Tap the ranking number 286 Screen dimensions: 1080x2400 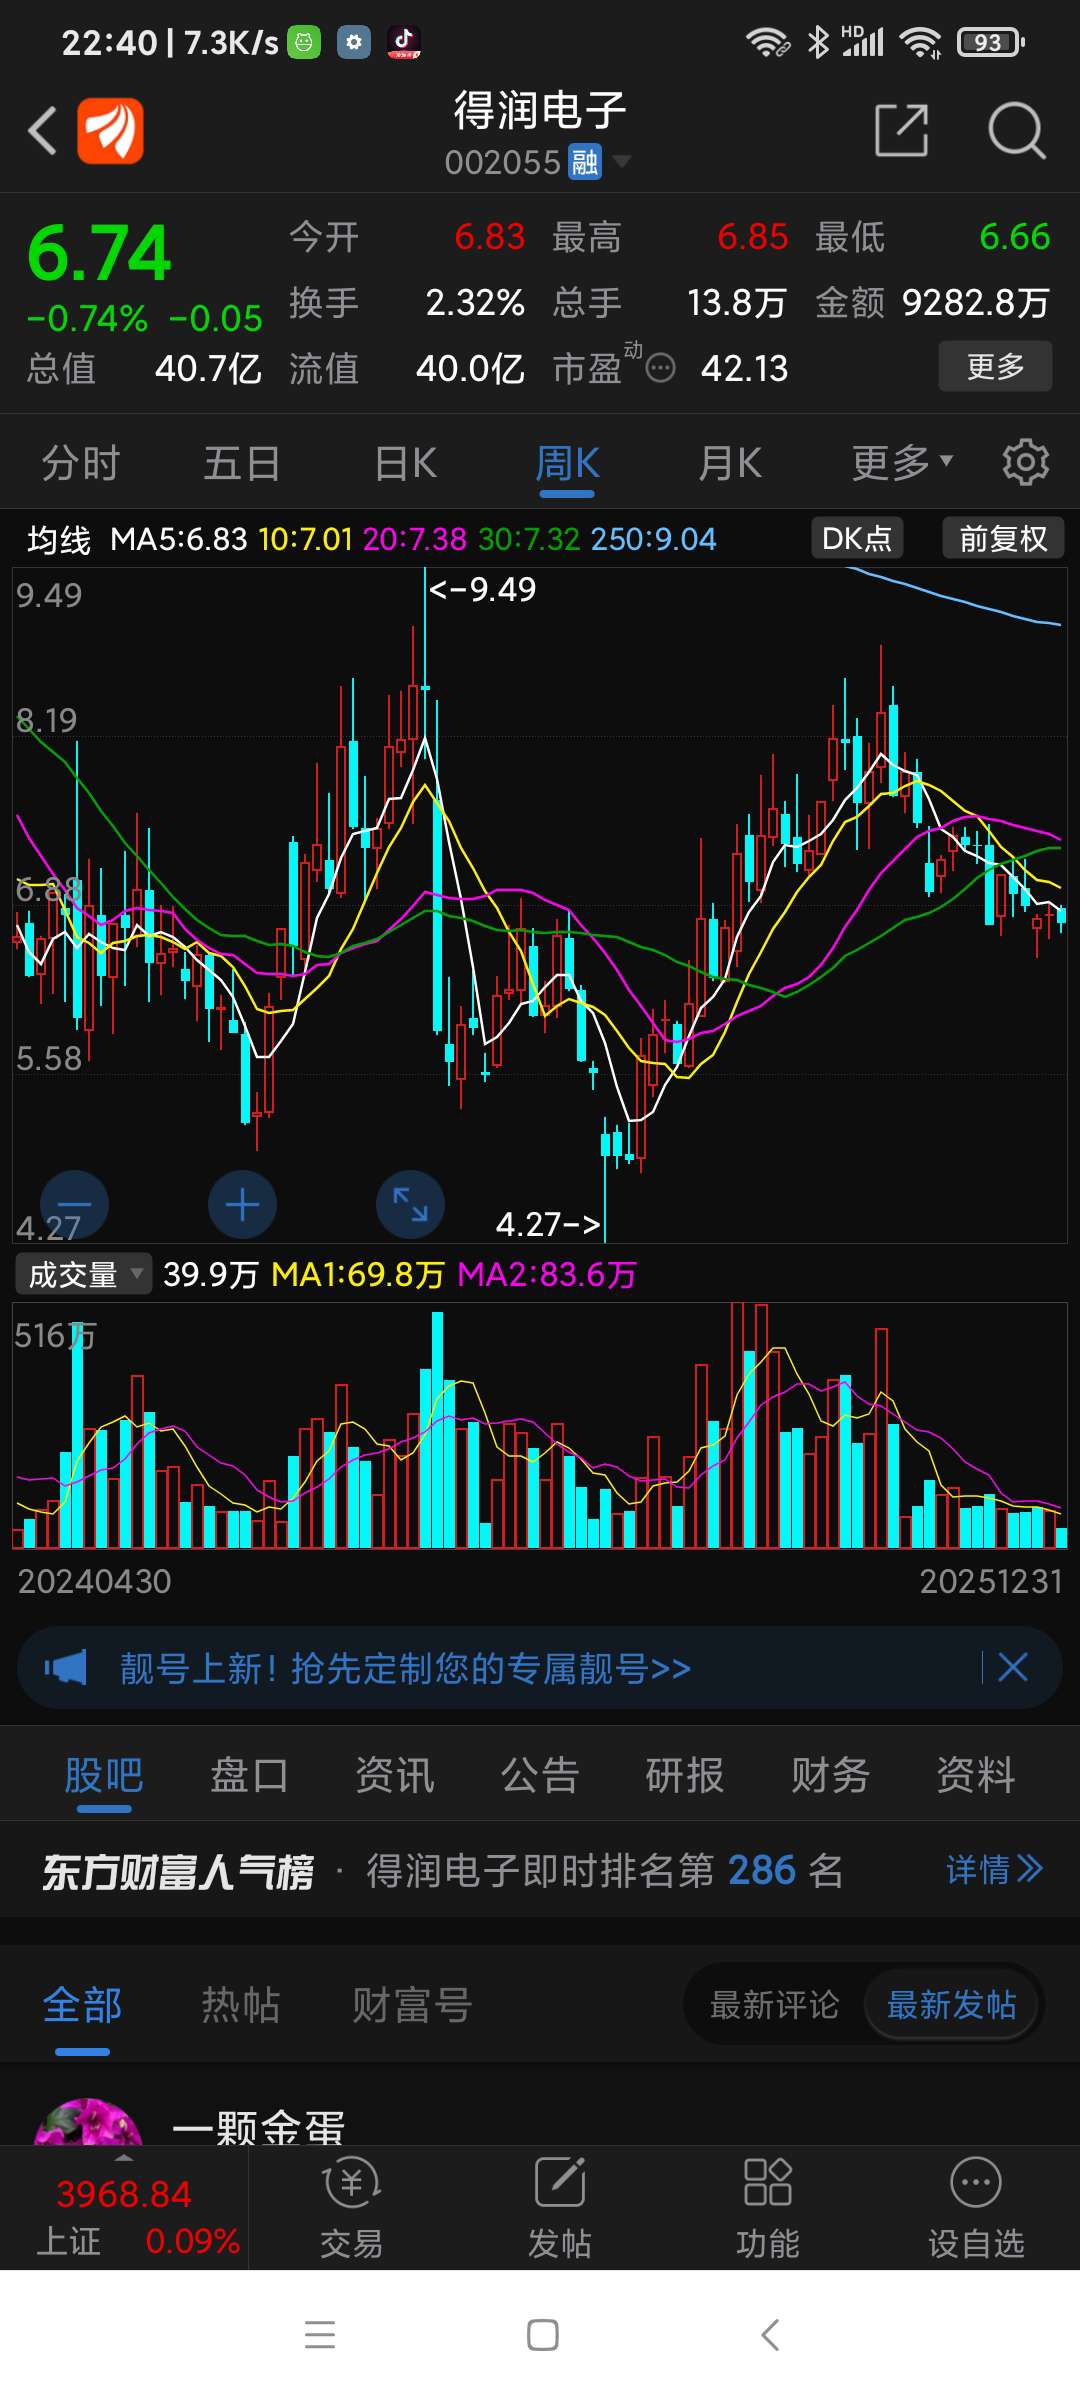762,1870
